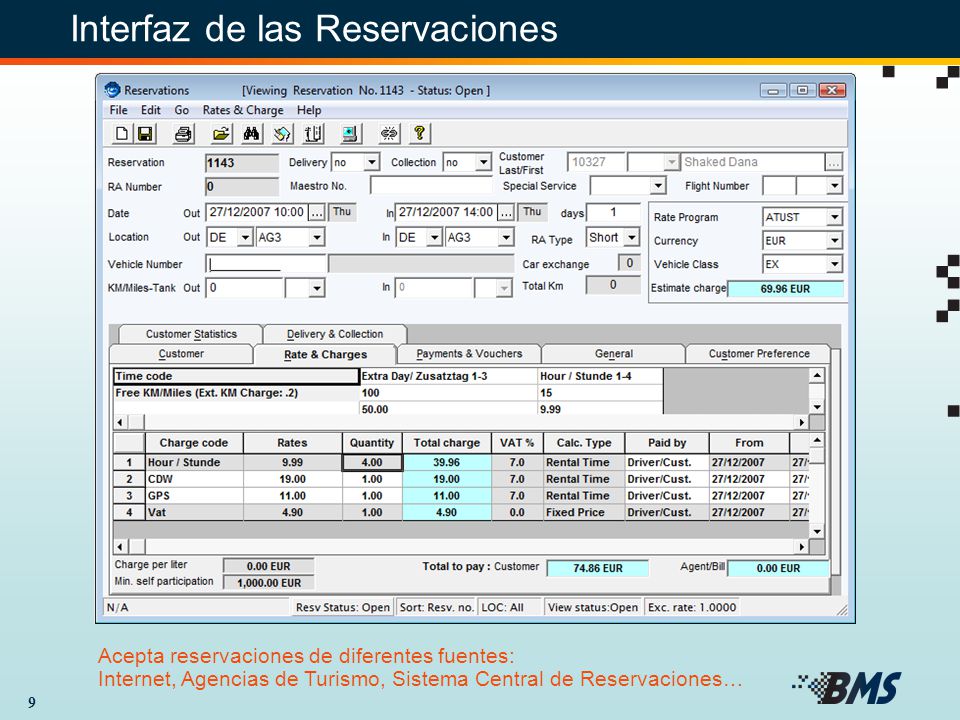Screen dimensions: 960x720
Task: Click scroll-left arrow of time code grid
Action: tap(120, 422)
